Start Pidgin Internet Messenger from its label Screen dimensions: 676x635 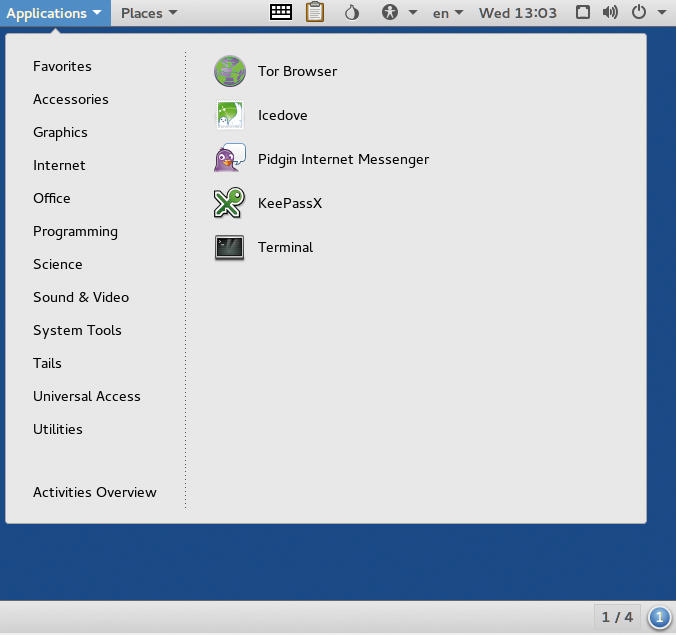click(x=344, y=160)
